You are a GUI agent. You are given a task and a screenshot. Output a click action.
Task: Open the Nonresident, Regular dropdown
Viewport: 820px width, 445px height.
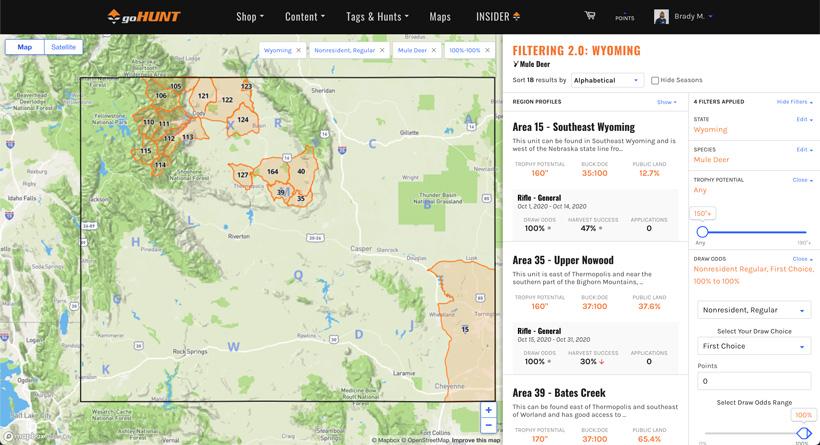pyautogui.click(x=754, y=310)
